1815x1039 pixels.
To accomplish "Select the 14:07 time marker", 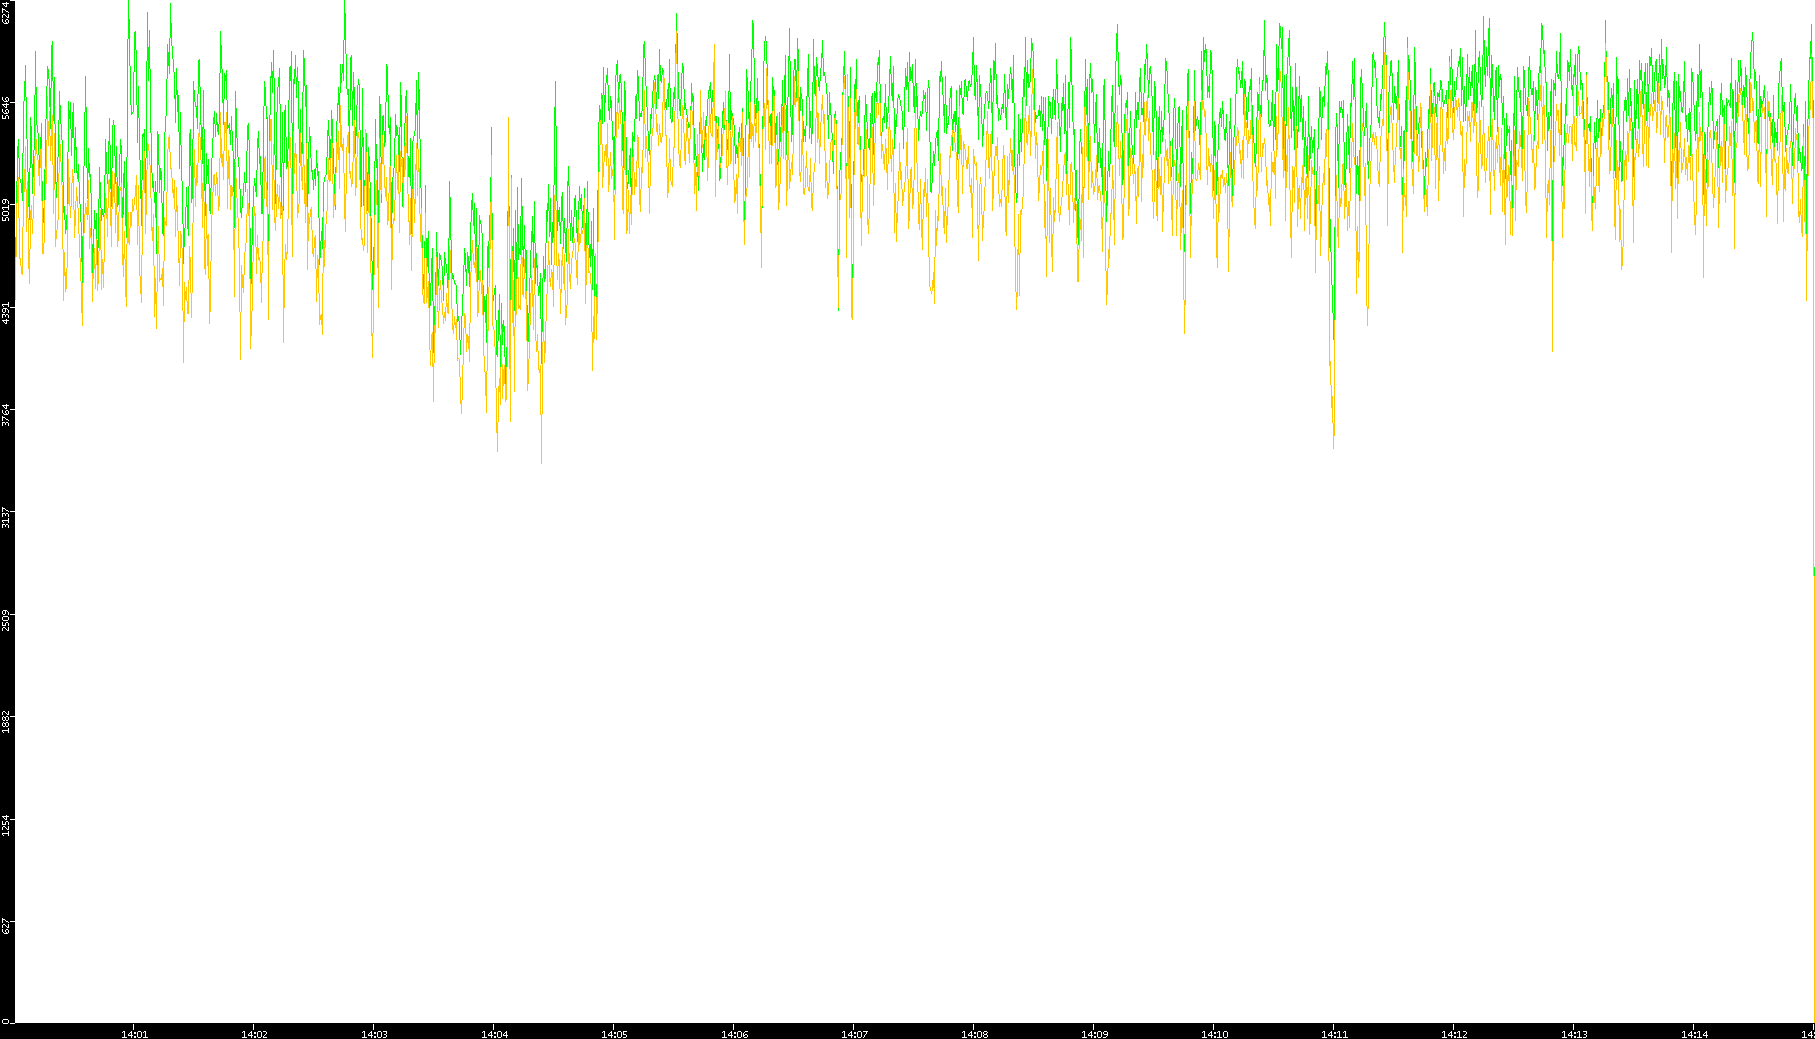I will [854, 1034].
